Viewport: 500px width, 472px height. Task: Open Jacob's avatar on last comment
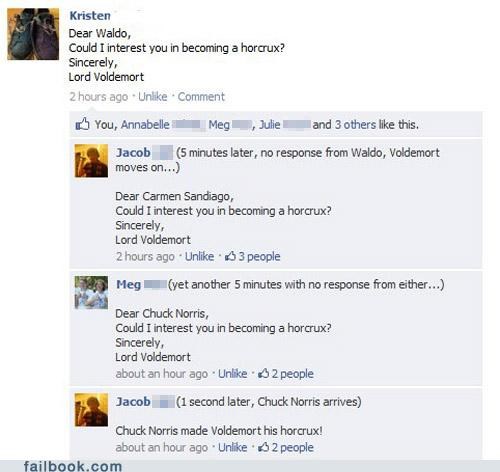pos(91,410)
